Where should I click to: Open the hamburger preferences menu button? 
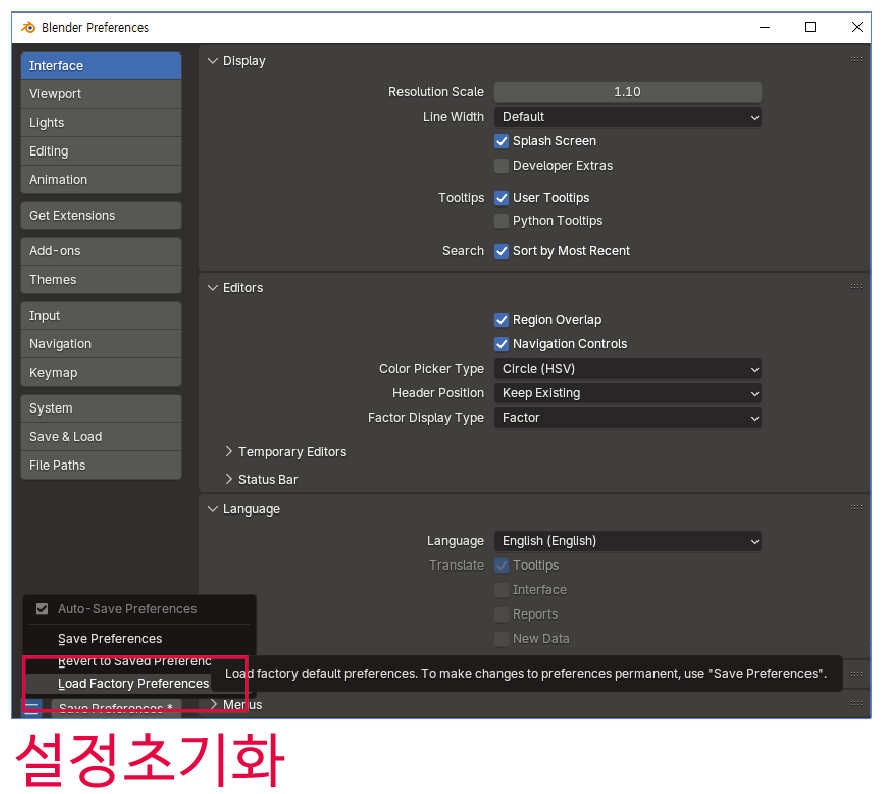click(32, 708)
